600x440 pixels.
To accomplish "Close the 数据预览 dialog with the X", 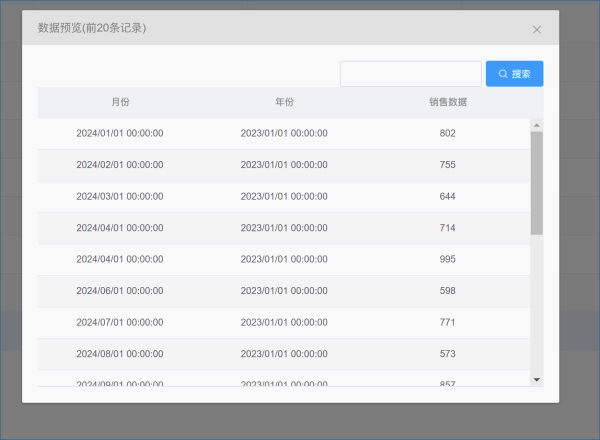I will point(536,29).
